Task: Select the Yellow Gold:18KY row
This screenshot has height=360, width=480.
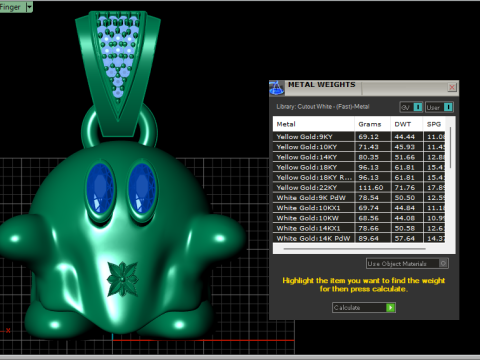Action: pyautogui.click(x=359, y=167)
